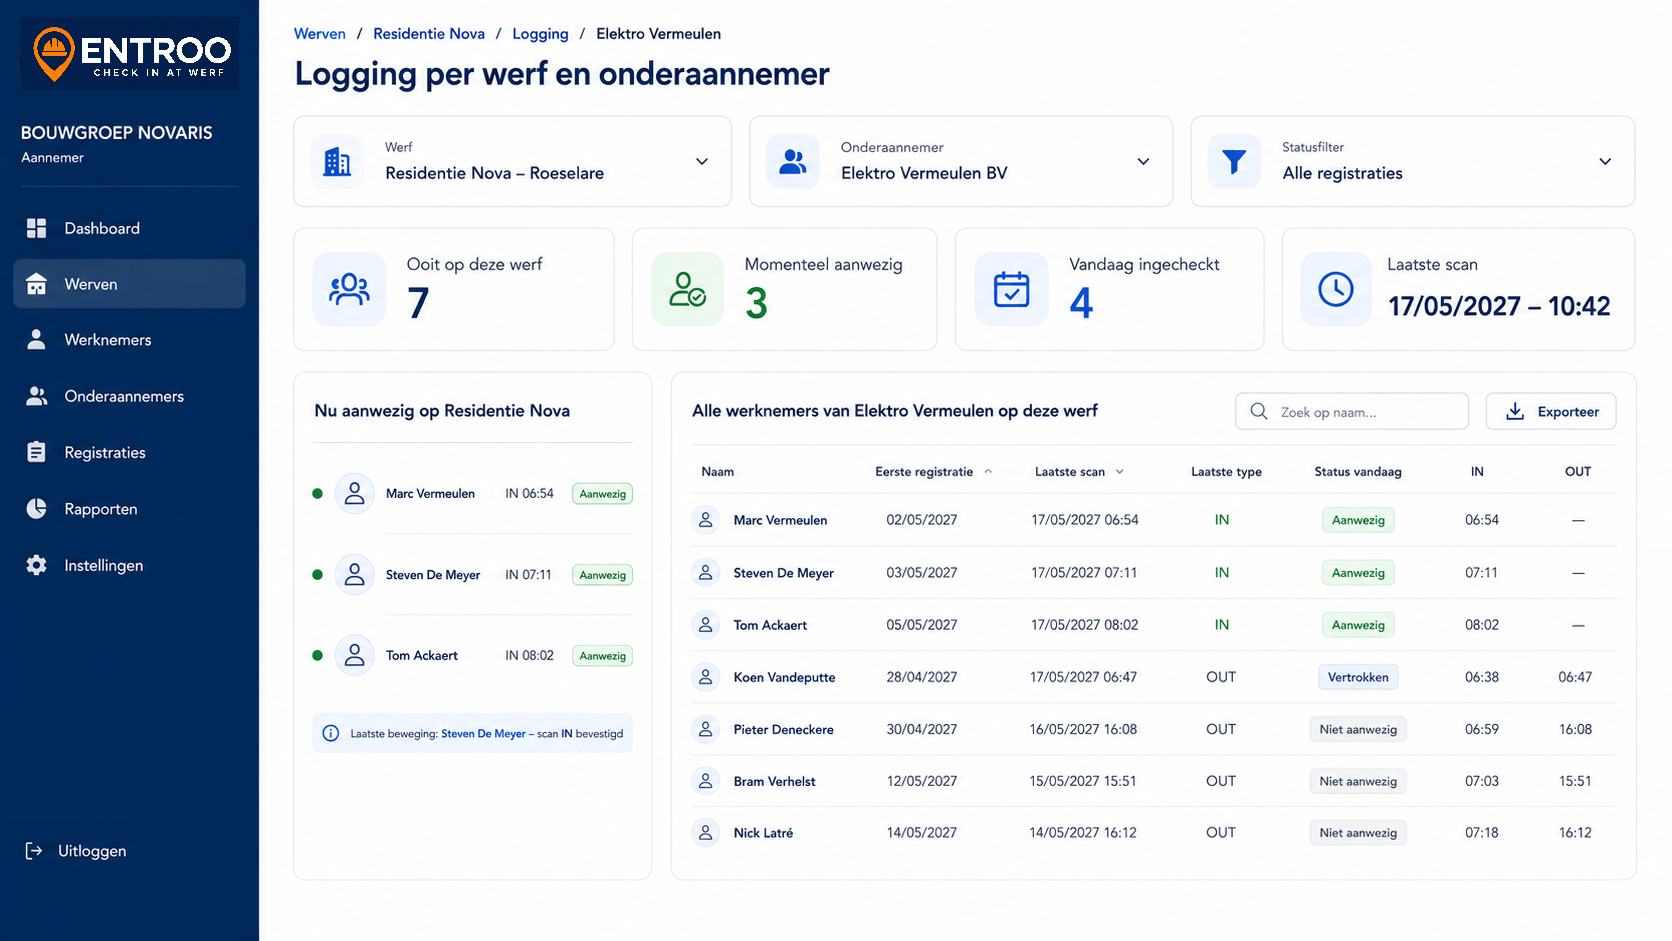
Task: Click 'Aanwezig' badge in Marc Vermeulen table row
Action: click(1358, 520)
